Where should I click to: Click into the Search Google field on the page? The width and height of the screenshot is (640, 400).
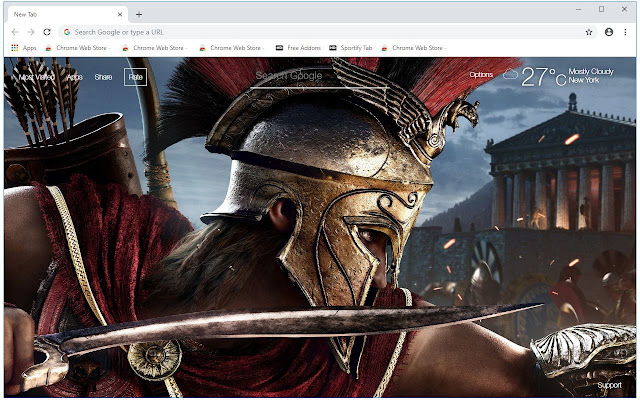coord(318,76)
